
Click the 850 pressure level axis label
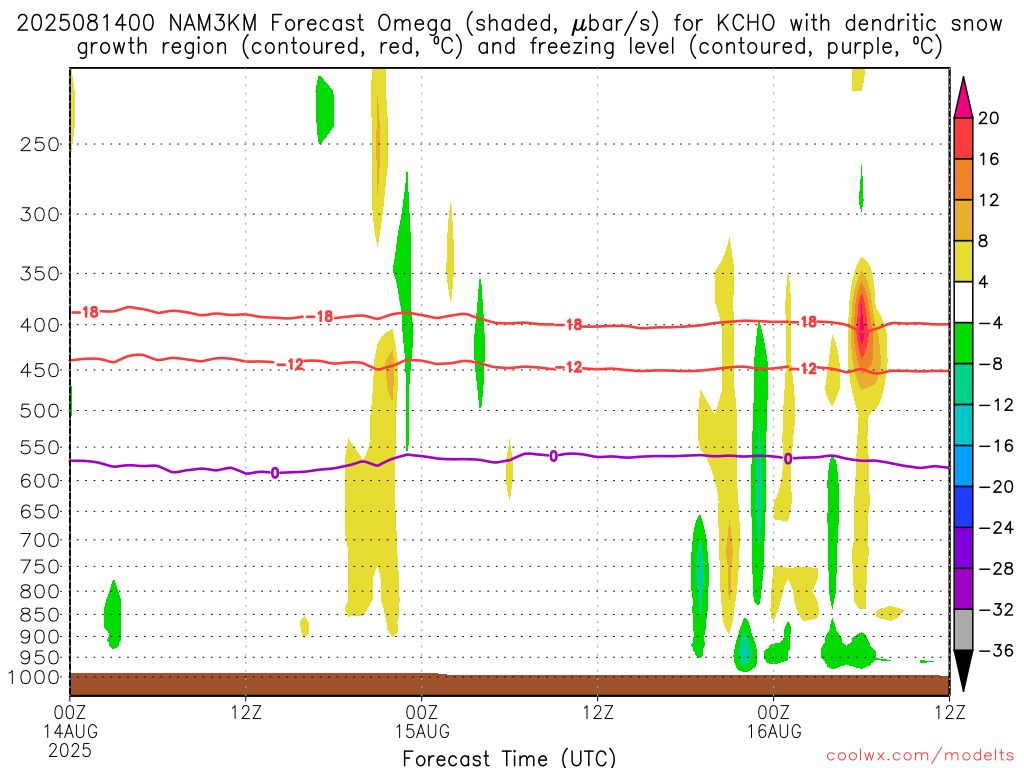(x=40, y=615)
